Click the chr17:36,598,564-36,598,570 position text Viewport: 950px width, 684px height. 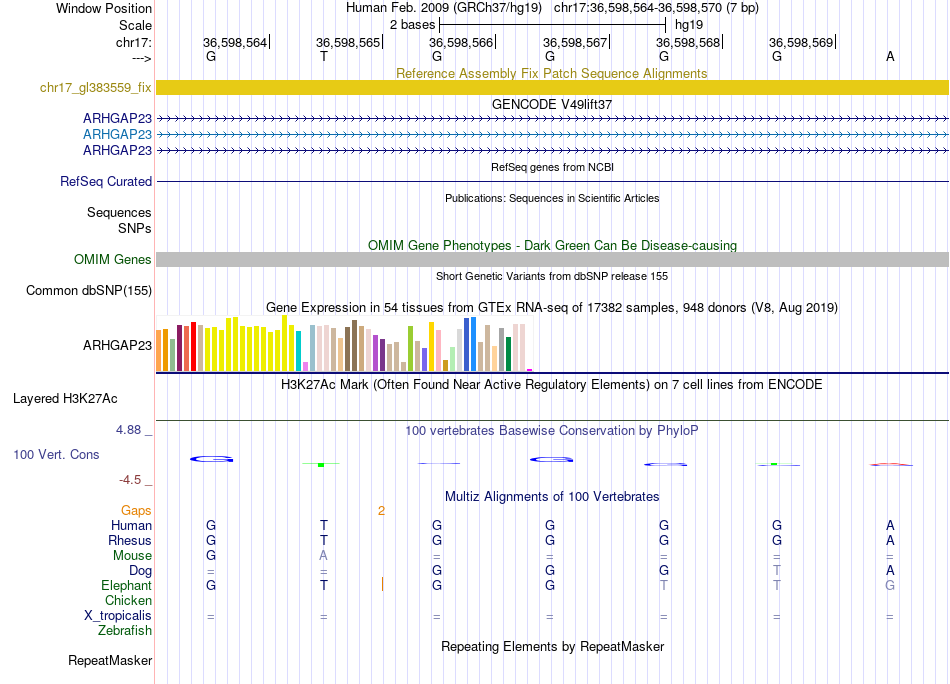[637, 8]
